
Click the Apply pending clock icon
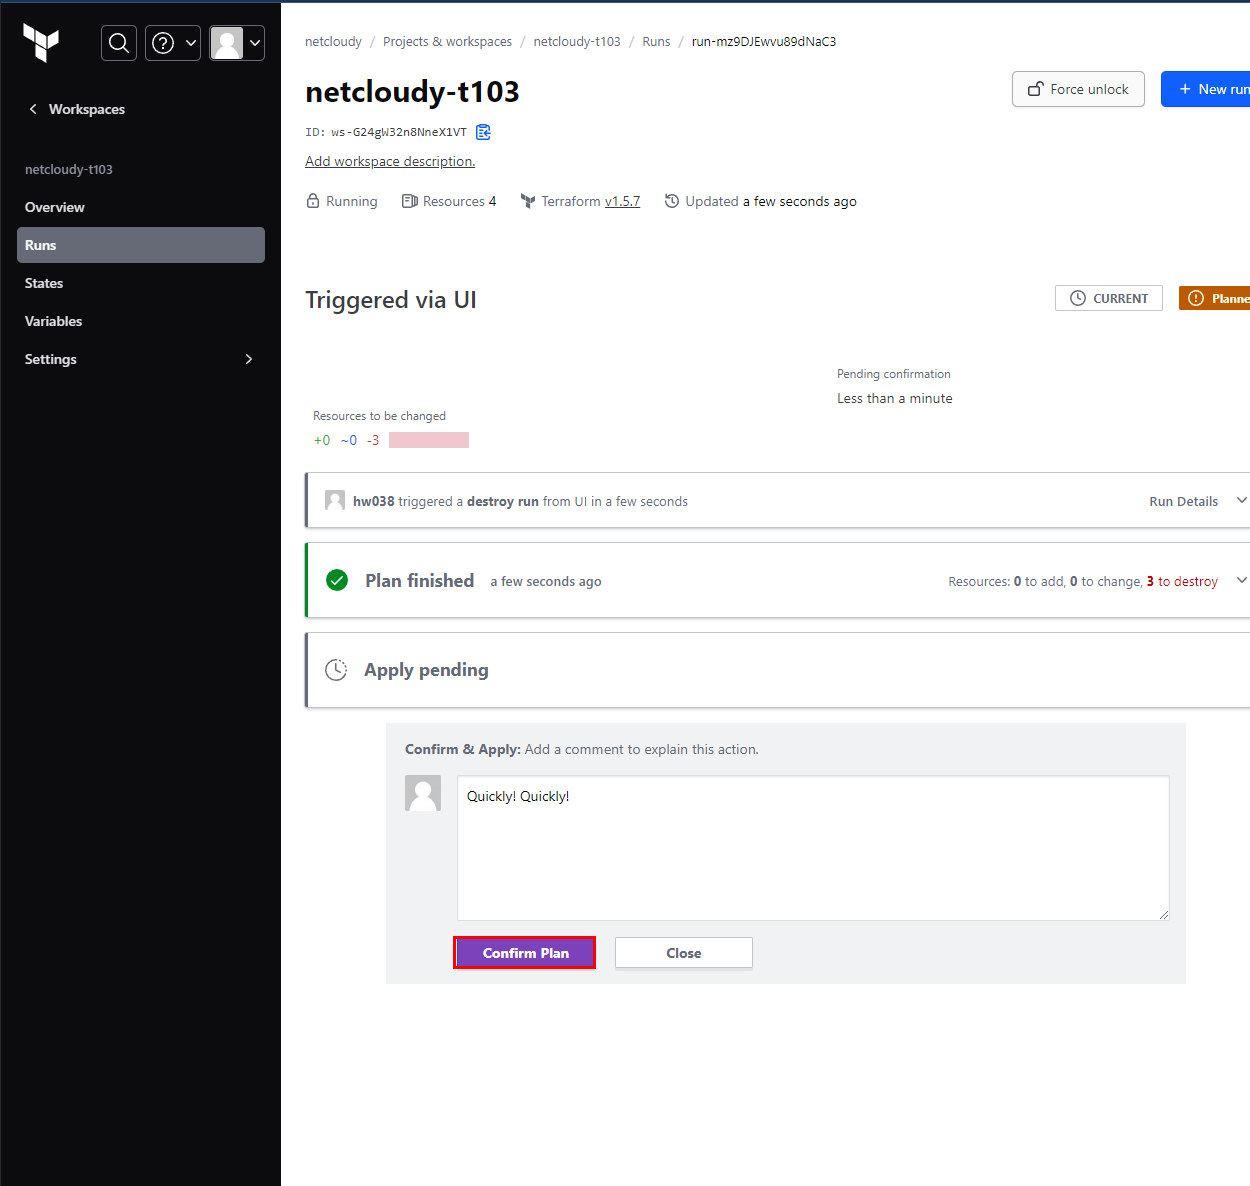pos(336,670)
